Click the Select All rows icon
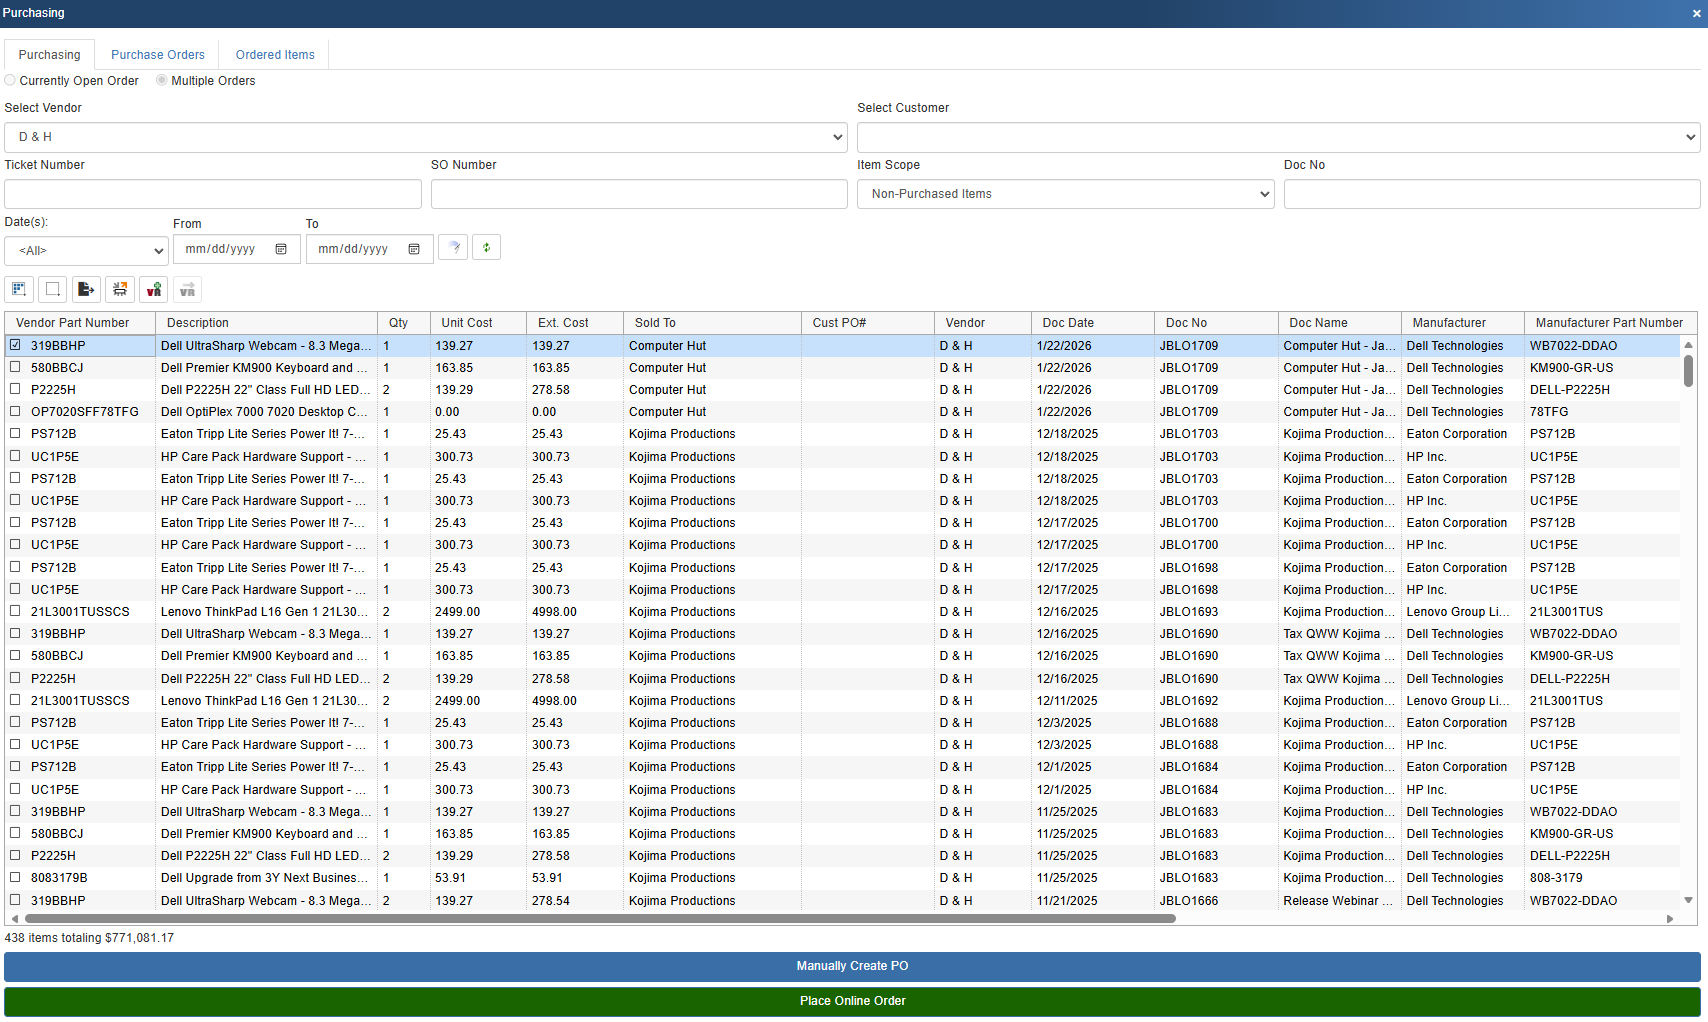 coord(19,290)
